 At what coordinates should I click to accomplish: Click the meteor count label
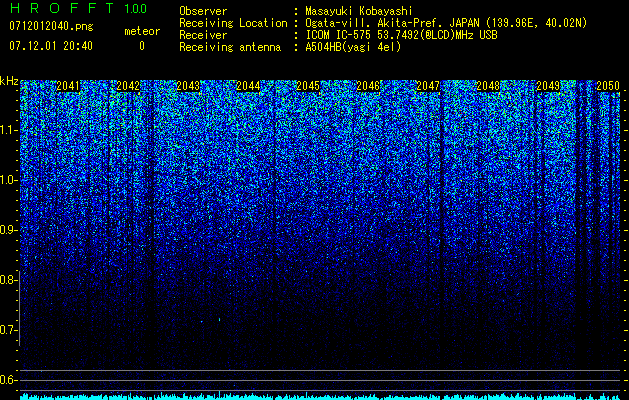[142, 31]
